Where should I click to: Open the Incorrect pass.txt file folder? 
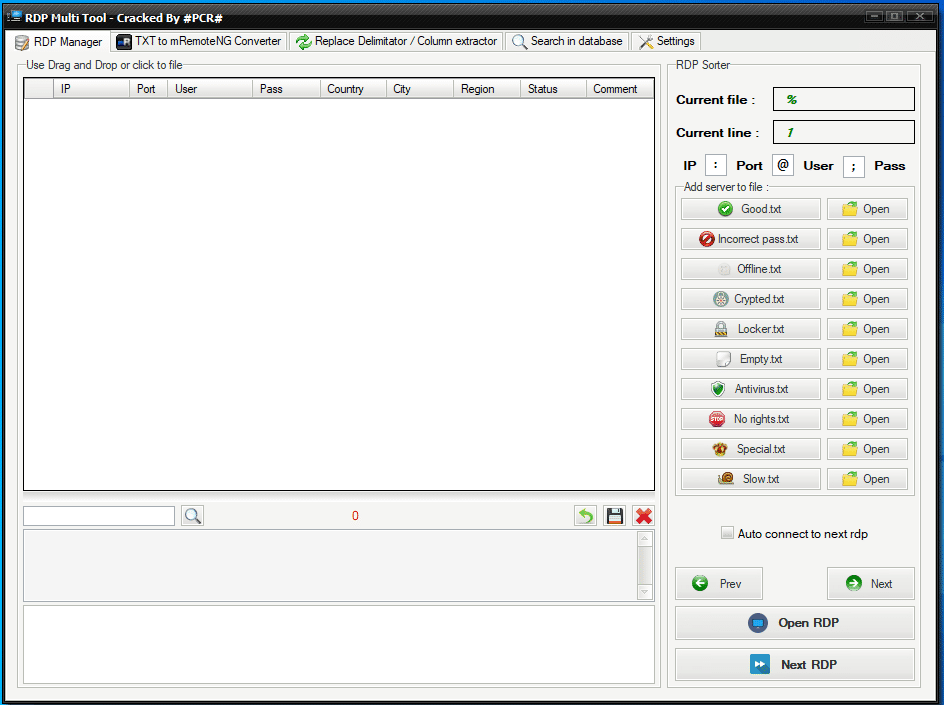pyautogui.click(x=867, y=239)
